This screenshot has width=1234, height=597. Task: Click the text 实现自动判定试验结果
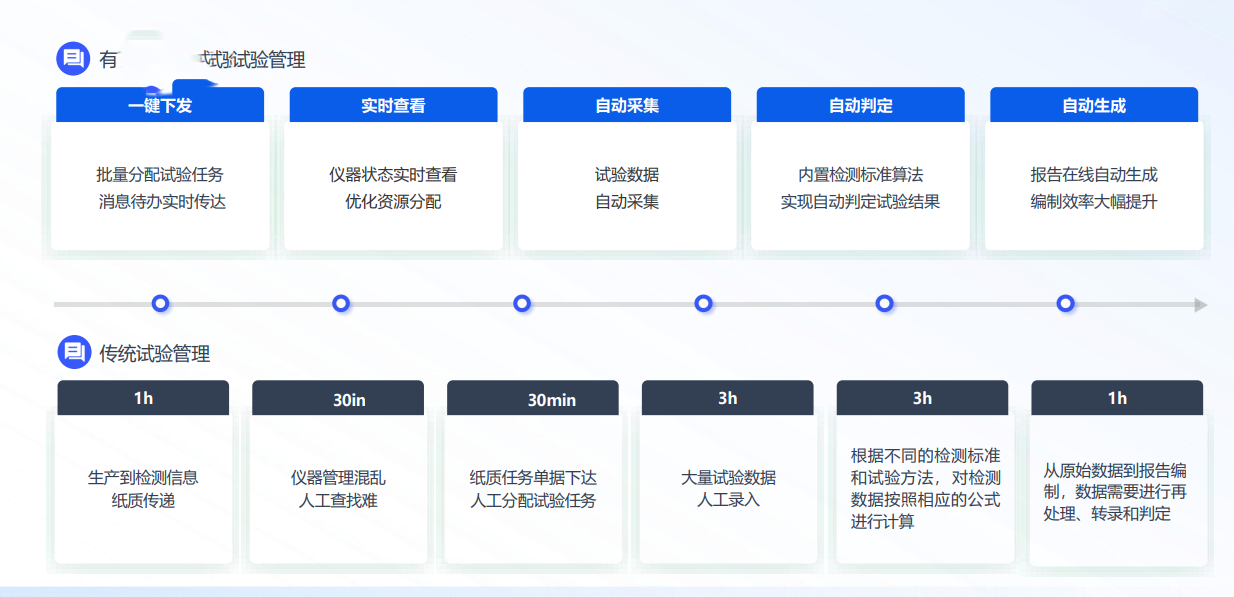point(861,202)
